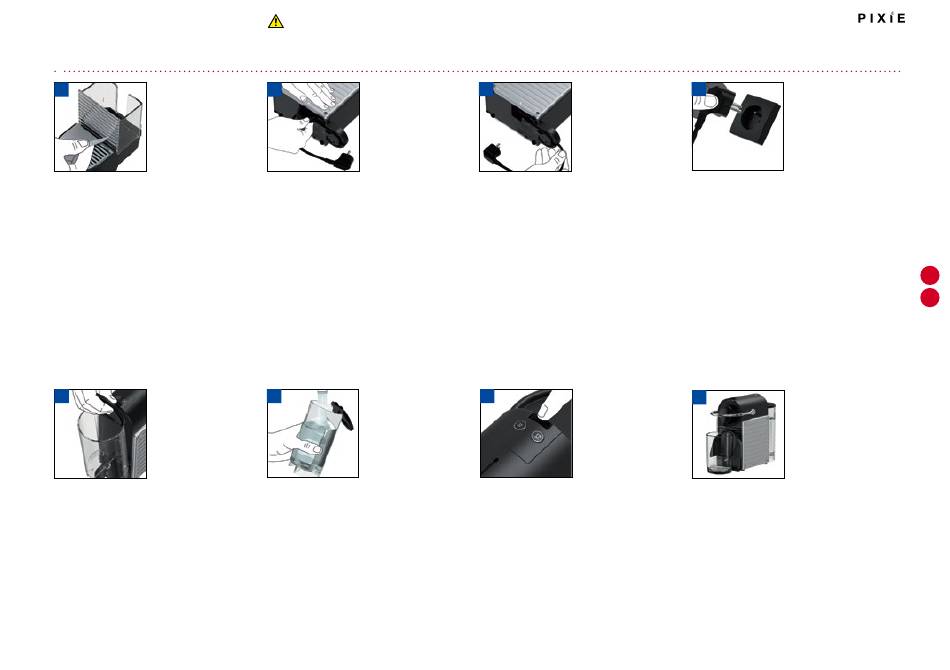
Task: Click blue step square on full machine image
Action: tap(699, 397)
